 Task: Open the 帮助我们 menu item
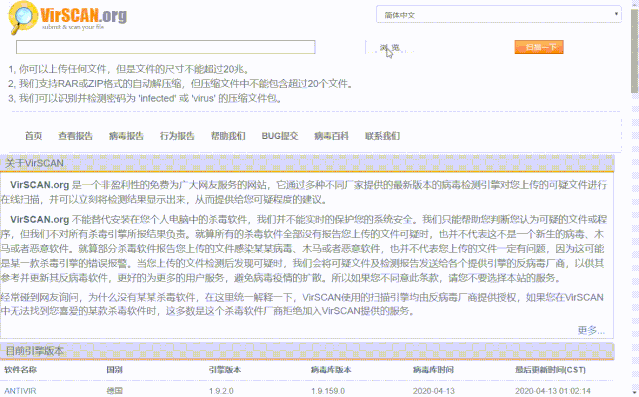[x=228, y=136]
